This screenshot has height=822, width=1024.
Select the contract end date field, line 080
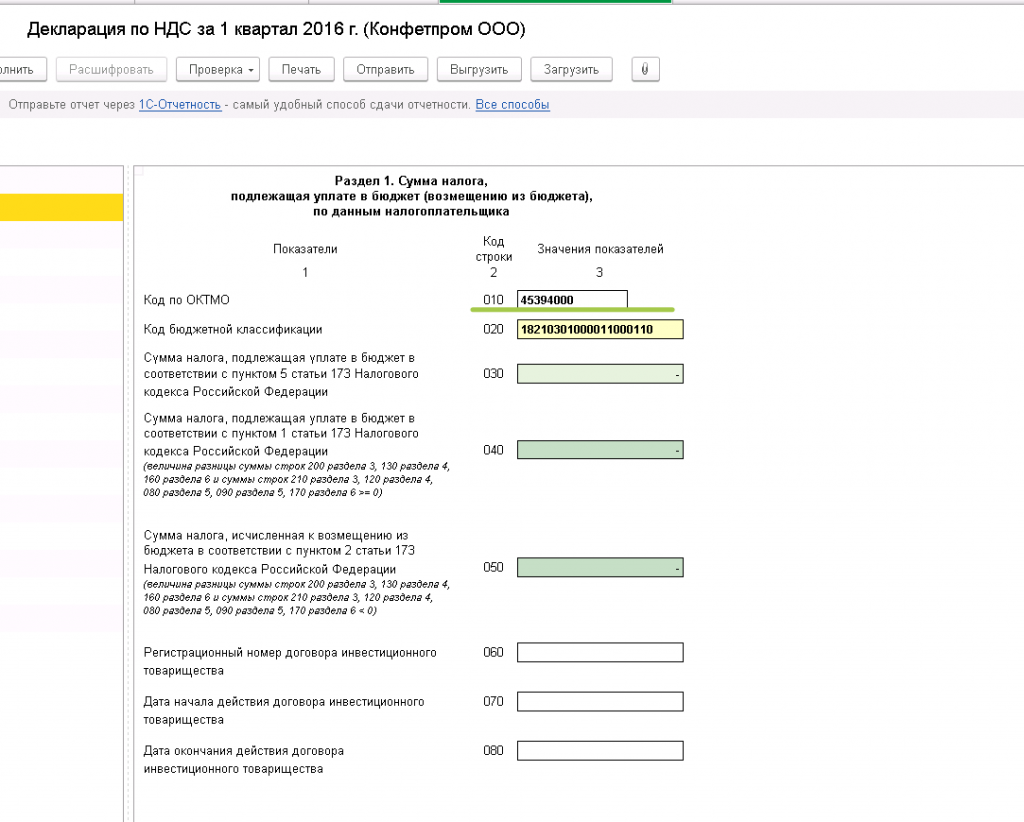(x=600, y=751)
